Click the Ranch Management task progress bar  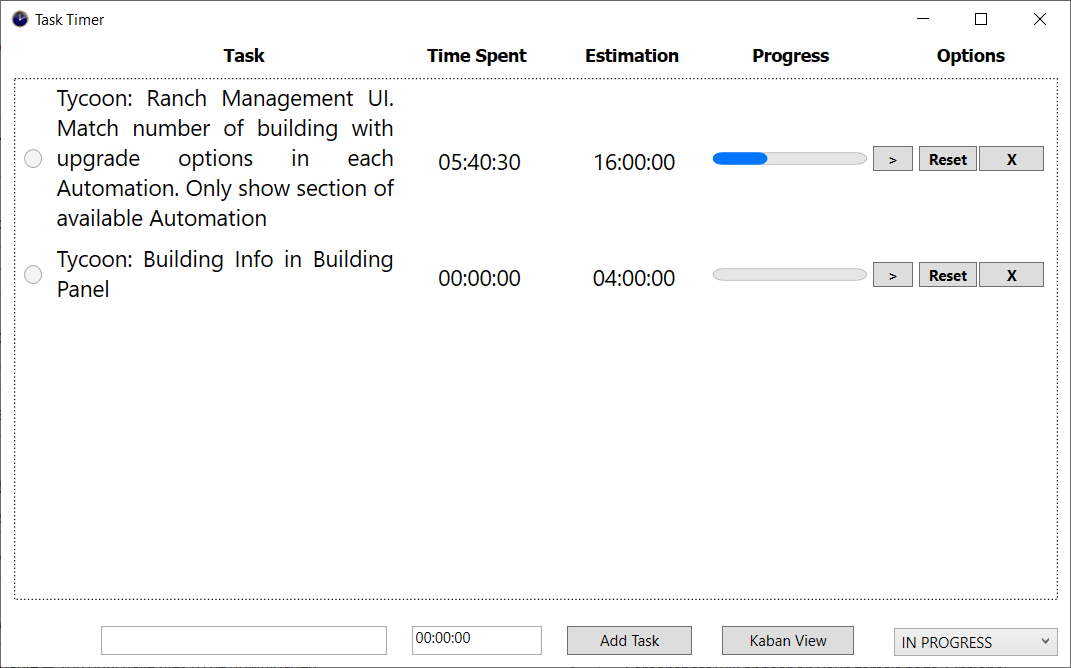click(789, 158)
